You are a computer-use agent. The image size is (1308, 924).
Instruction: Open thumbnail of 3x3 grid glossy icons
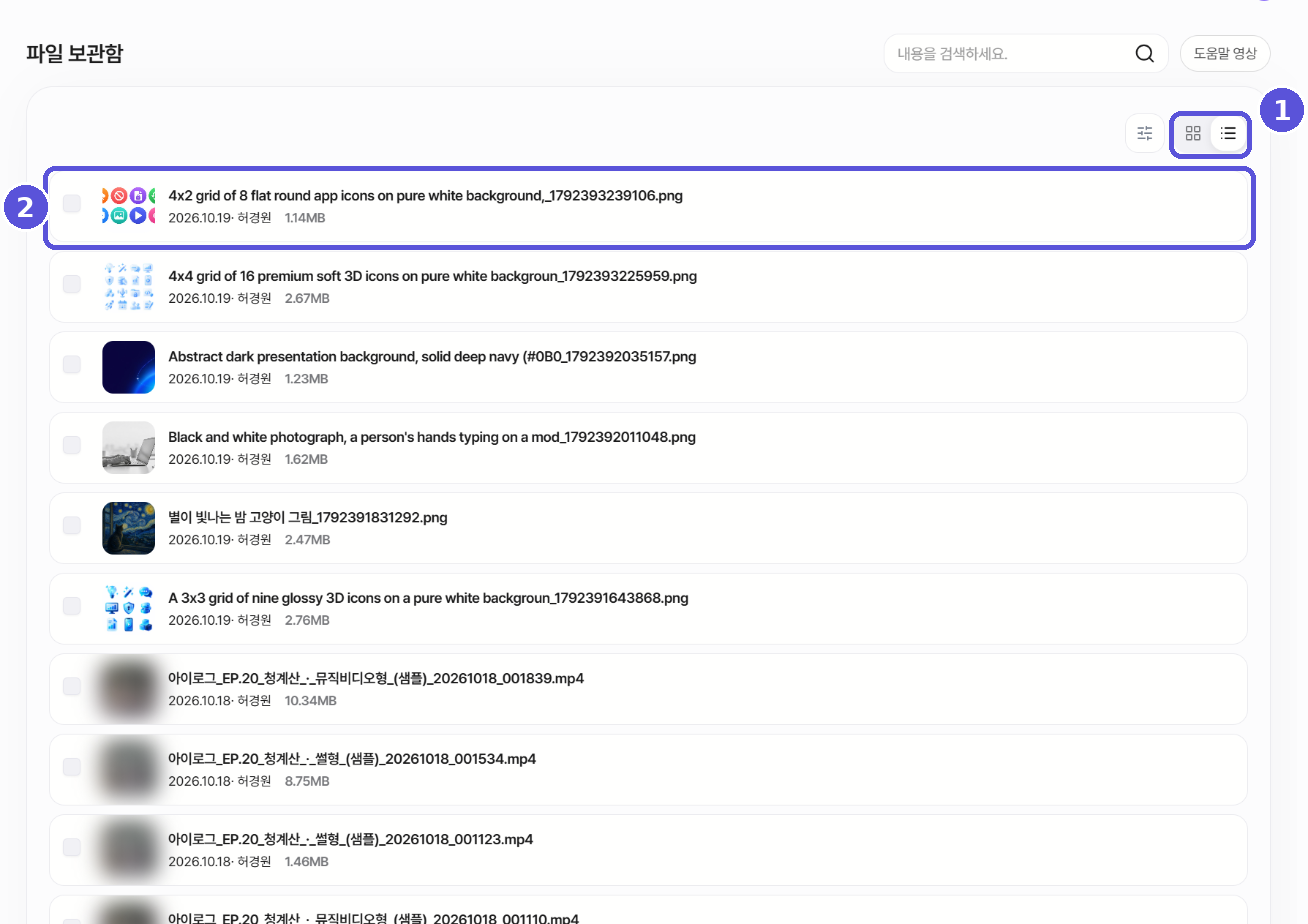tap(129, 608)
